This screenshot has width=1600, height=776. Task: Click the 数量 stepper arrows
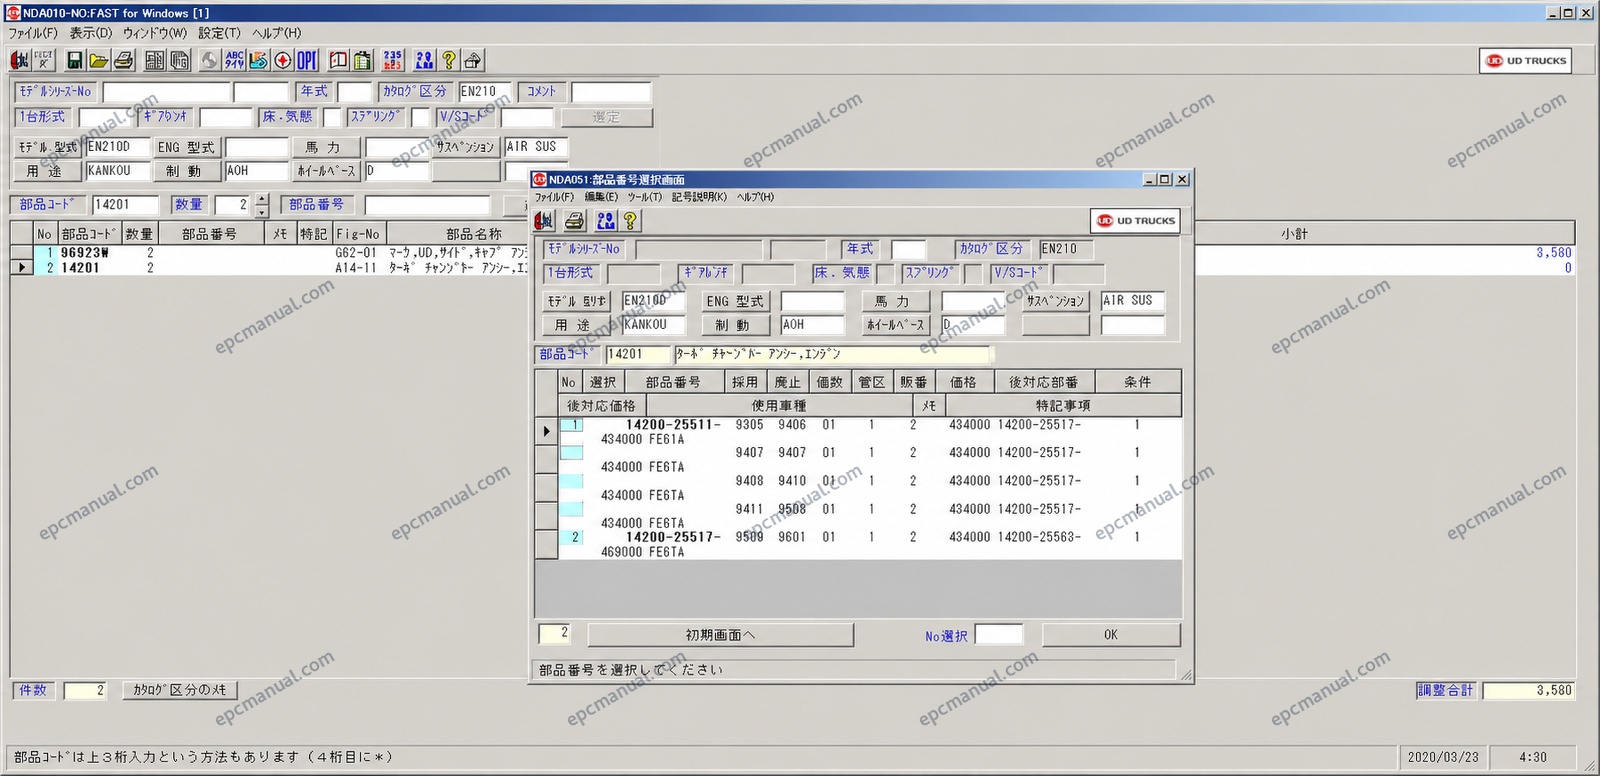point(262,205)
